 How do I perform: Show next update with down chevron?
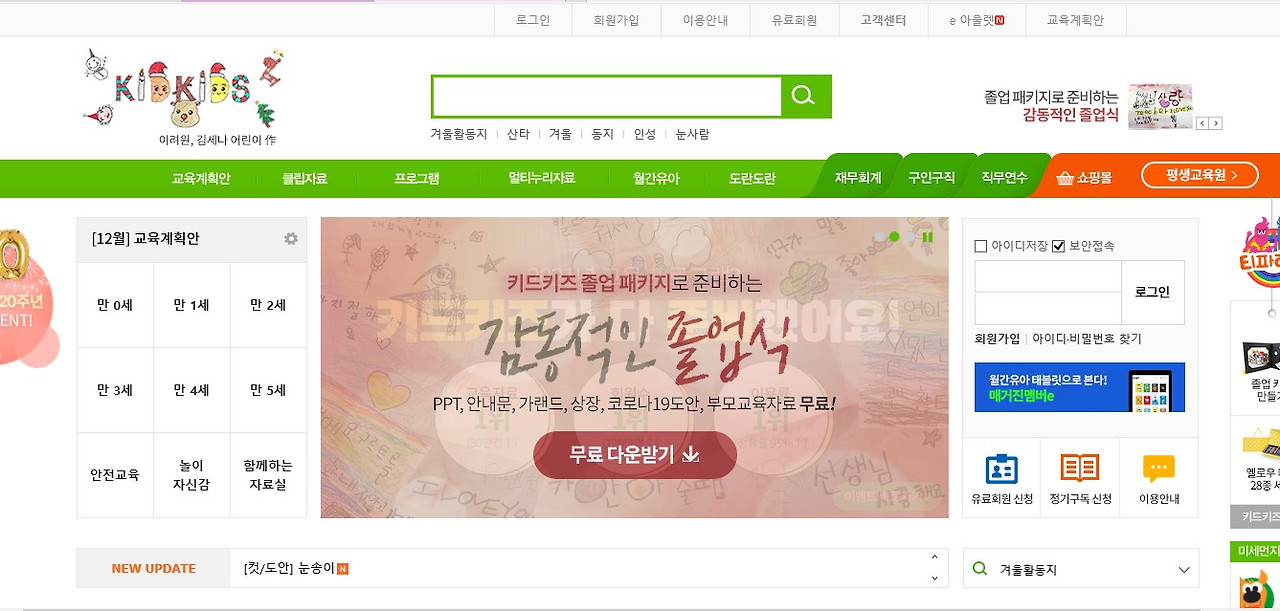[x=934, y=578]
